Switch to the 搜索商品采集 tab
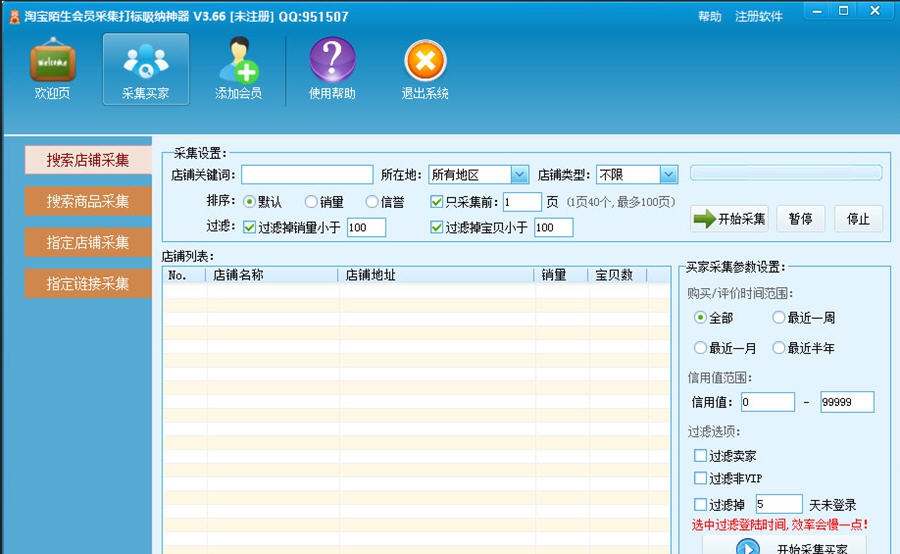The image size is (900, 554). [x=88, y=201]
